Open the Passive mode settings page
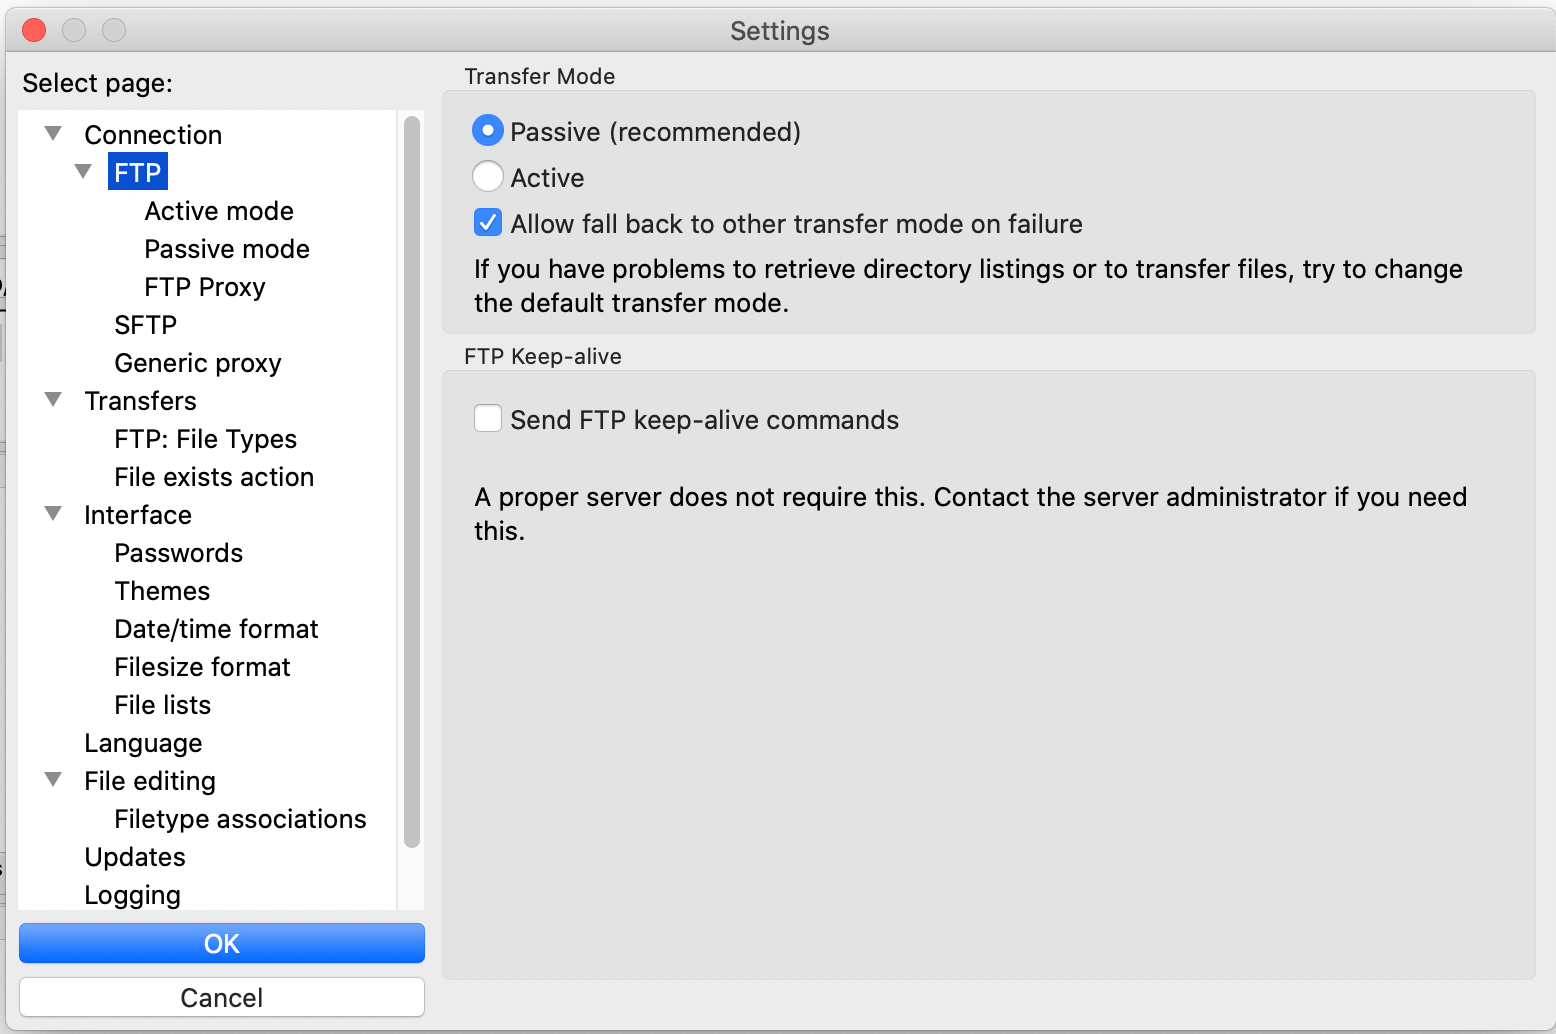Image resolution: width=1556 pixels, height=1034 pixels. (226, 249)
